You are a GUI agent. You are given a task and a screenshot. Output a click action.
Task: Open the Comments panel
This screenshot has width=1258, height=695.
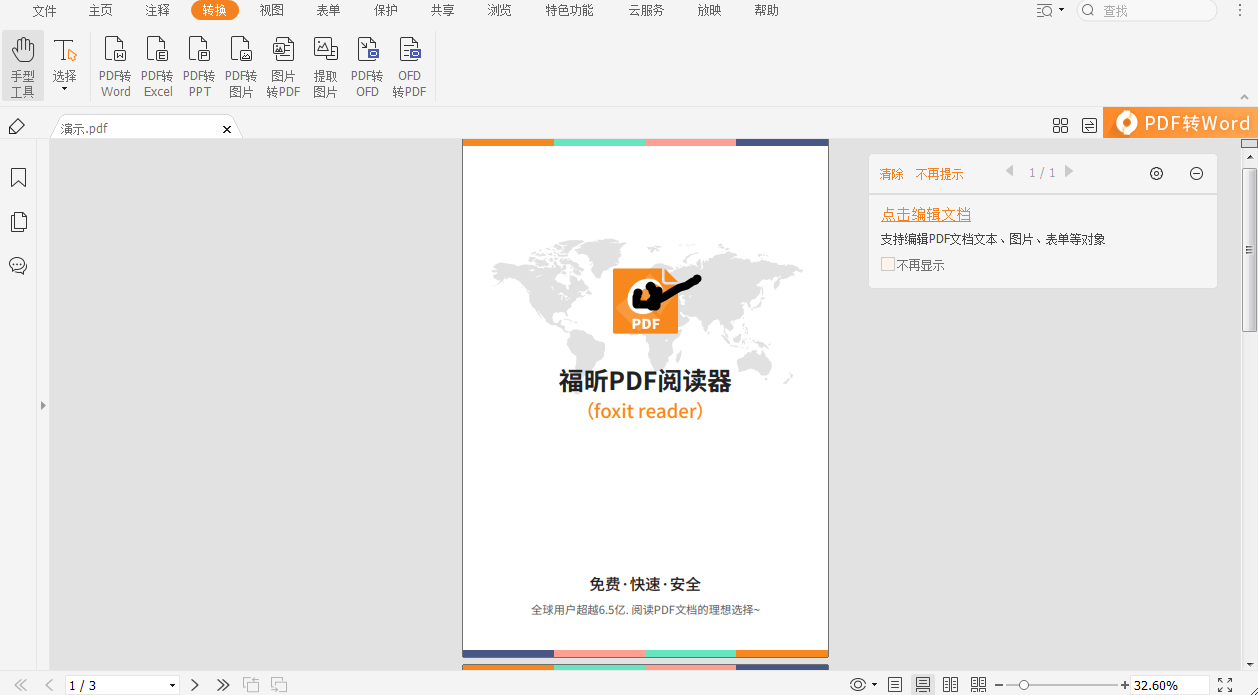[x=18, y=266]
